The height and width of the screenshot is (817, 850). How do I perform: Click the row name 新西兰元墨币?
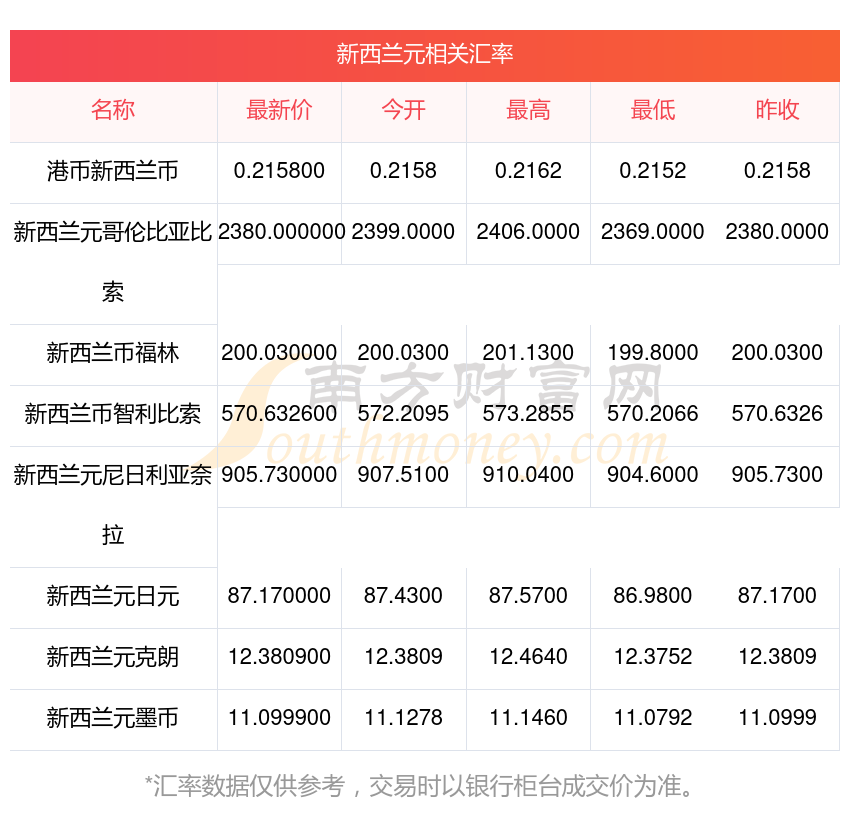click(113, 718)
